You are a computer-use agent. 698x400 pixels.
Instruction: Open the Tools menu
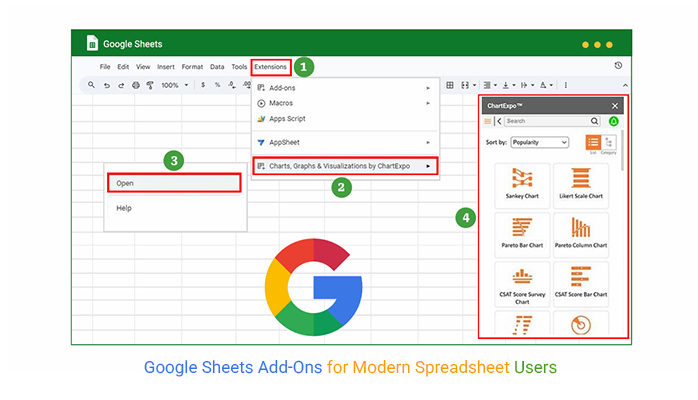coord(239,67)
